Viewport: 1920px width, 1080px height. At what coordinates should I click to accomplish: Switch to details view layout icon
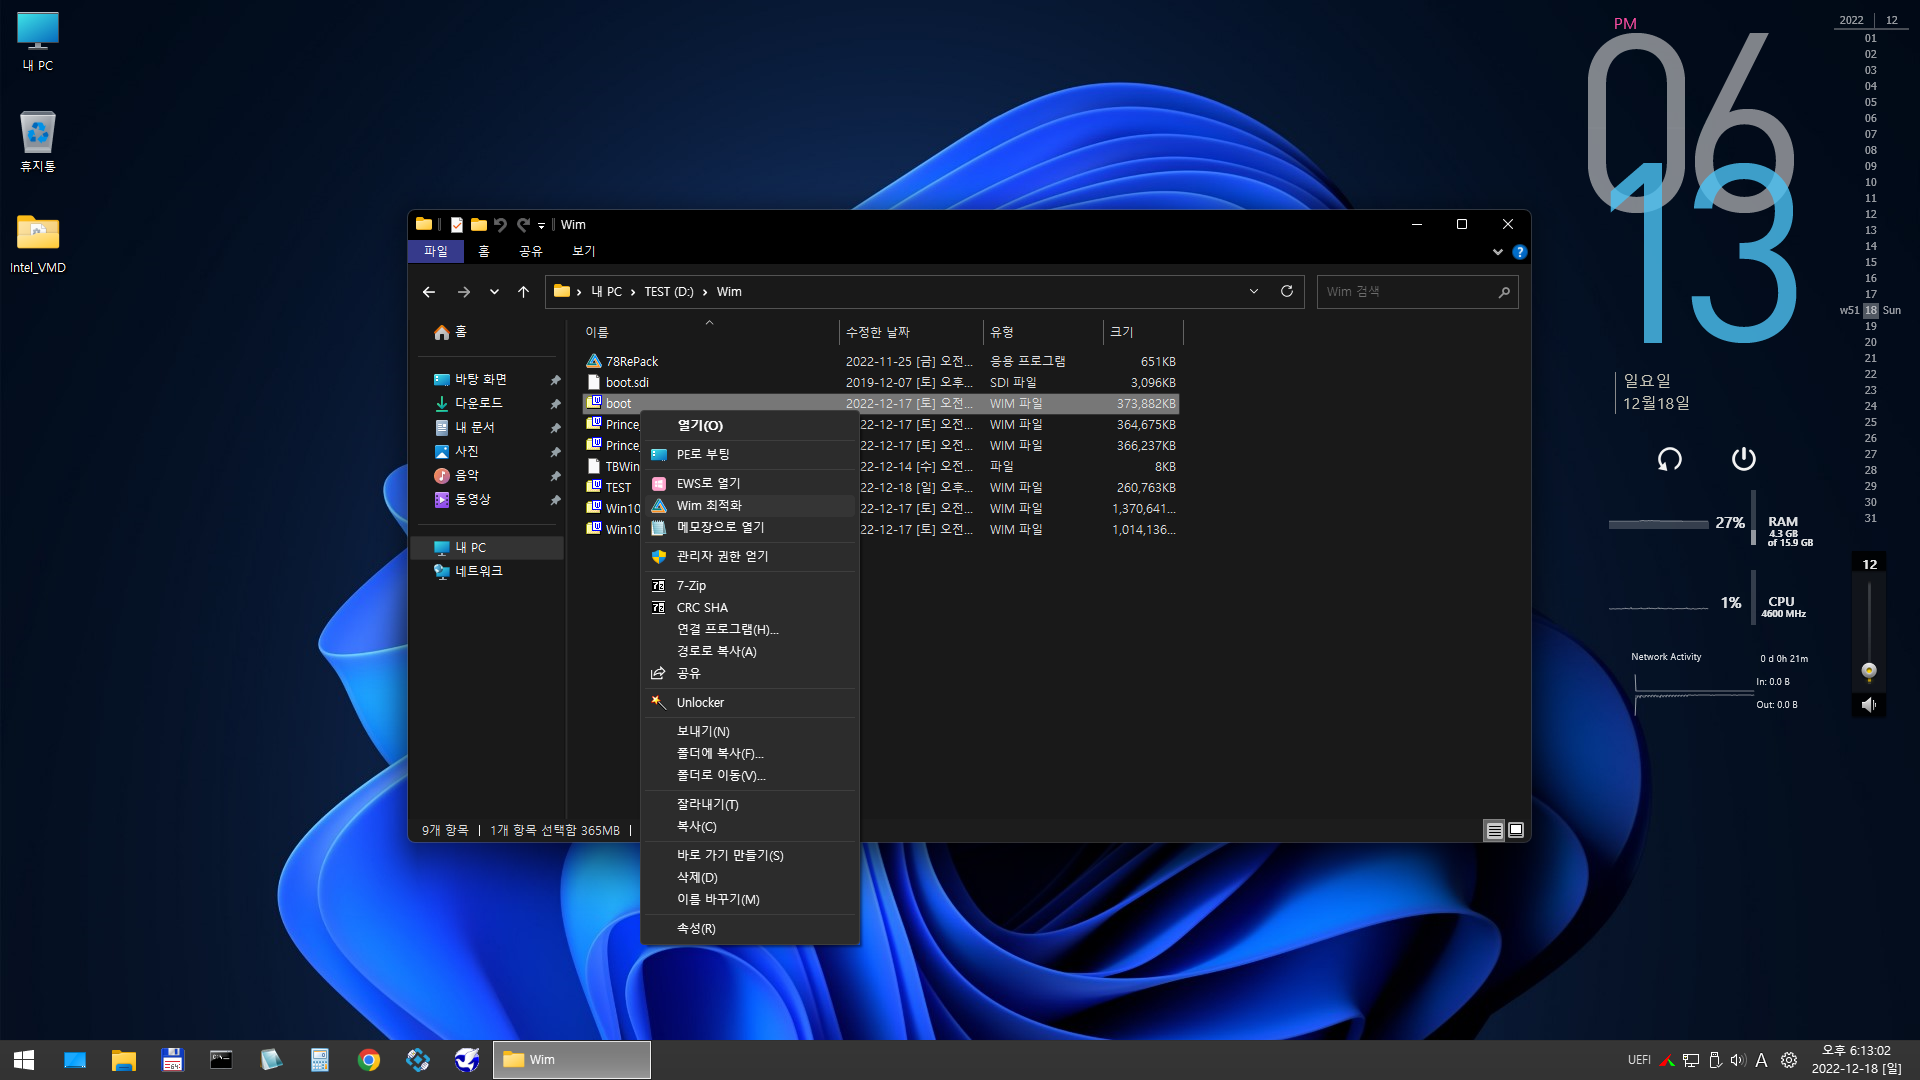1494,830
